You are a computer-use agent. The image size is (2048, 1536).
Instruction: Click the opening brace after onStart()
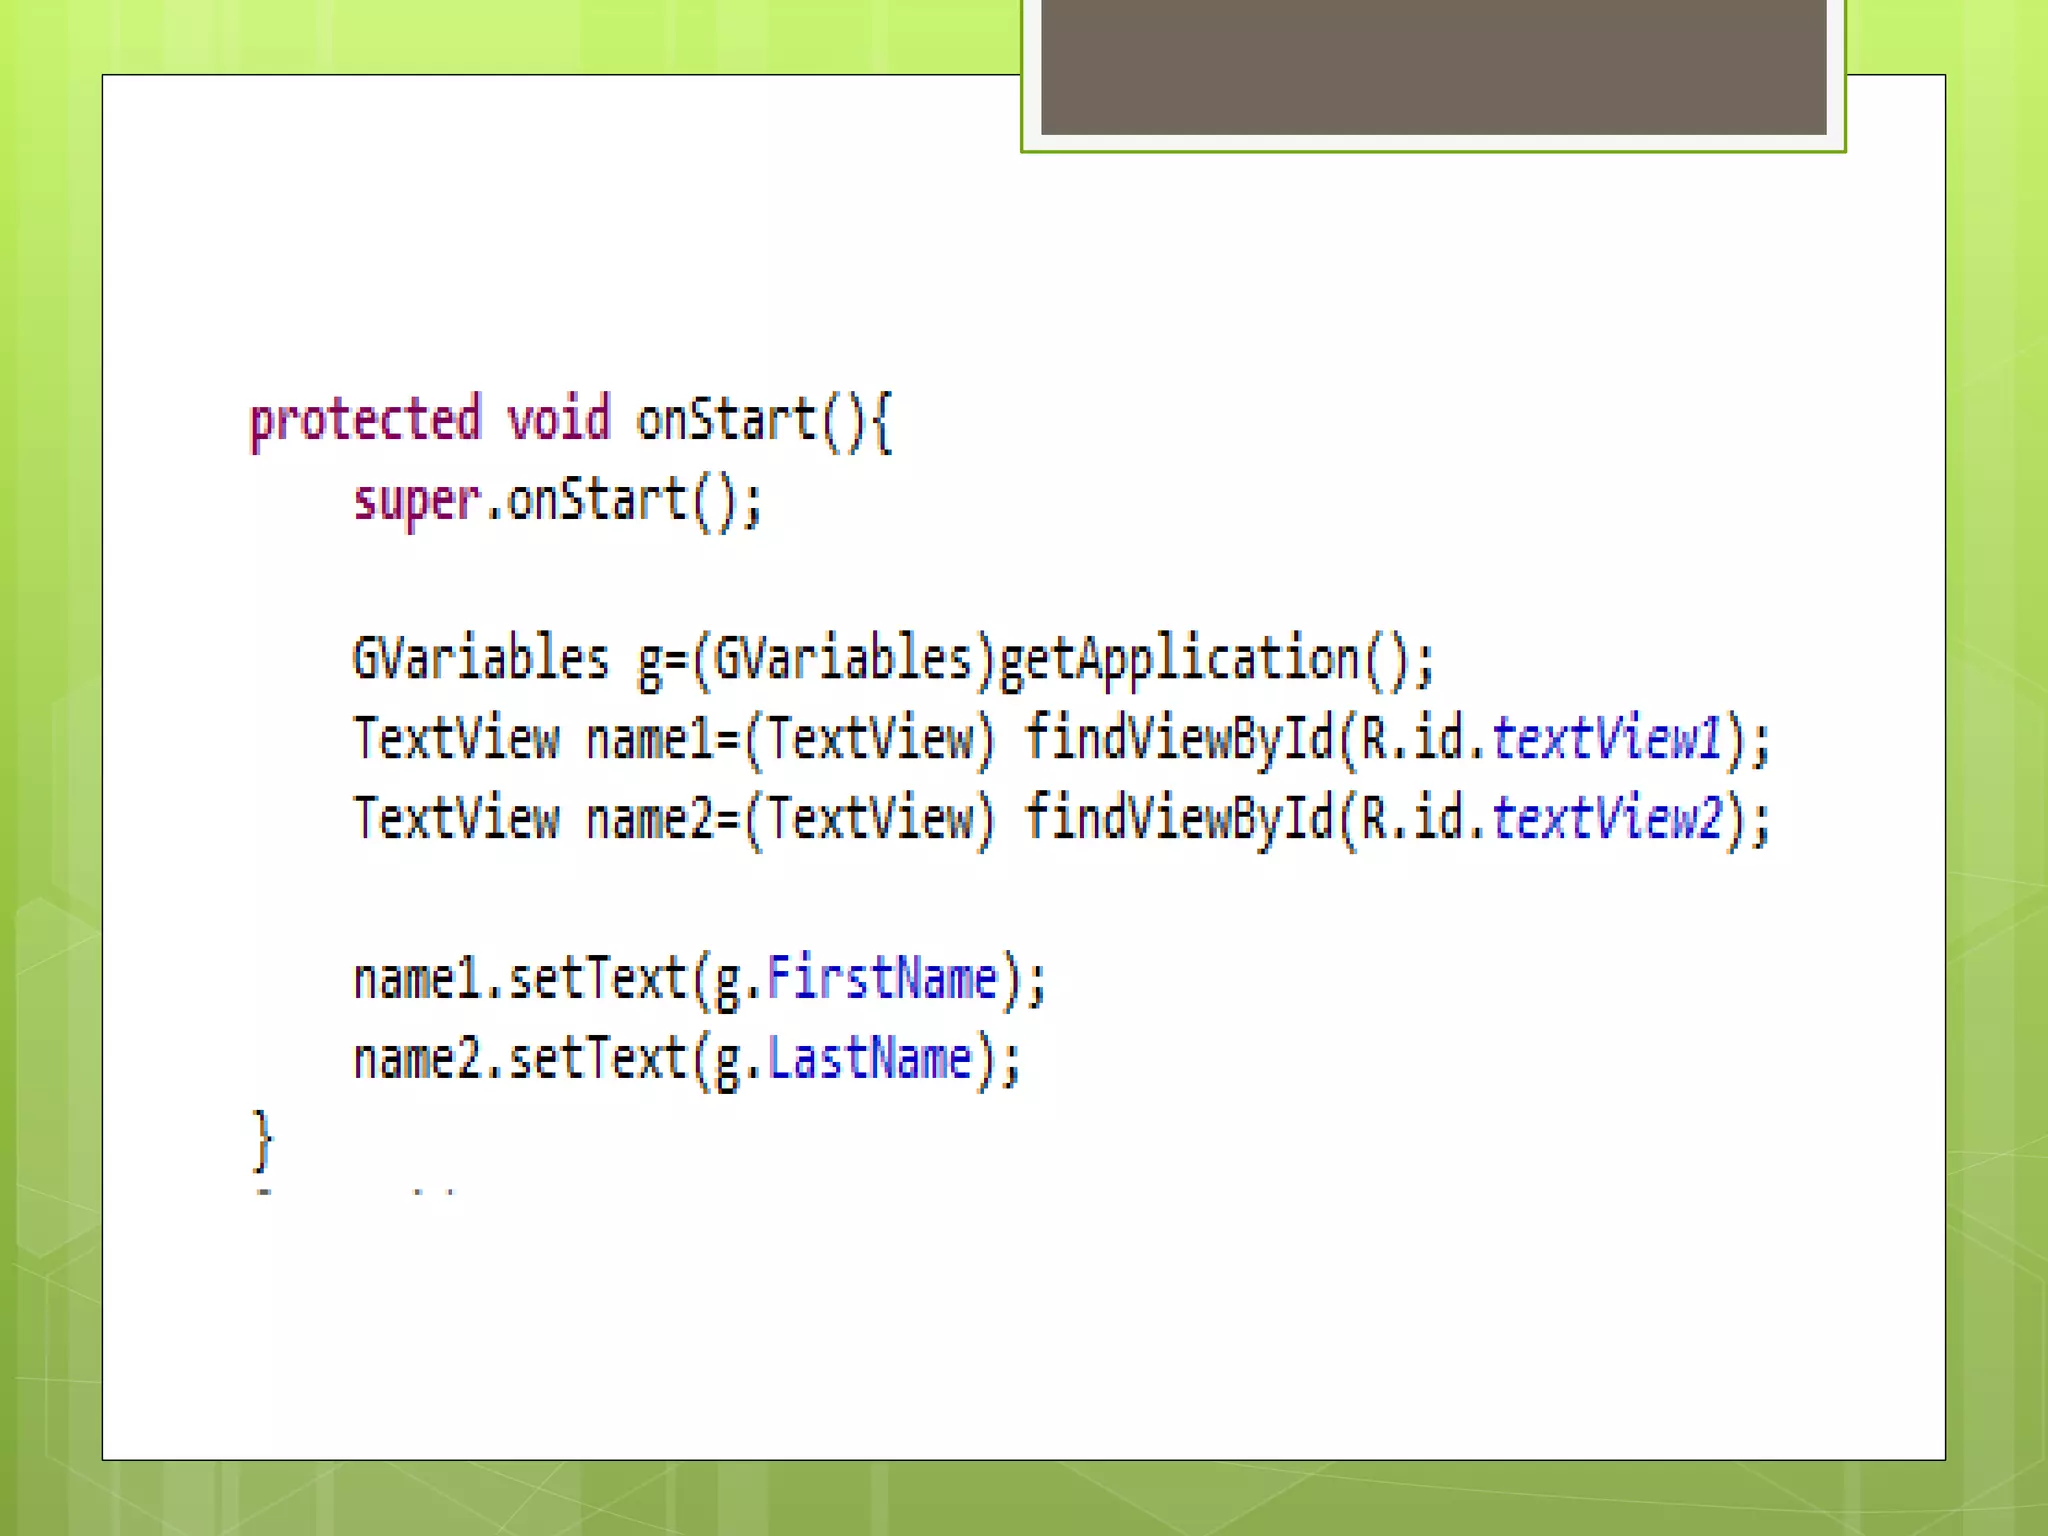coord(881,422)
